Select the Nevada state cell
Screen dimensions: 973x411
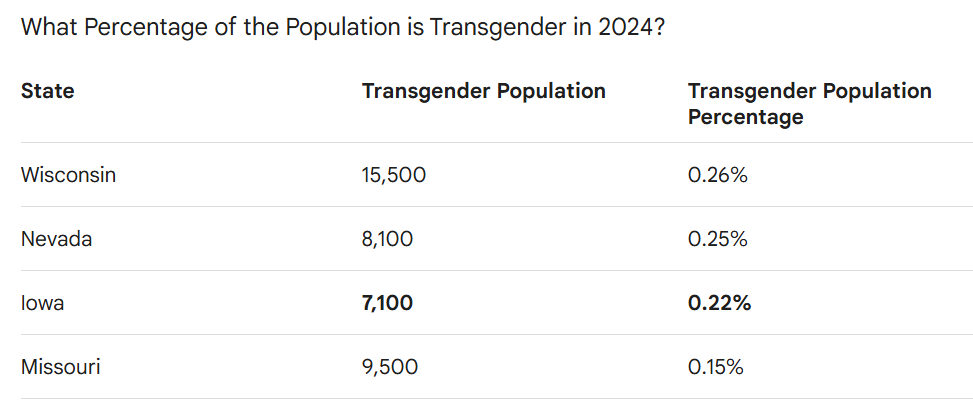coord(56,239)
